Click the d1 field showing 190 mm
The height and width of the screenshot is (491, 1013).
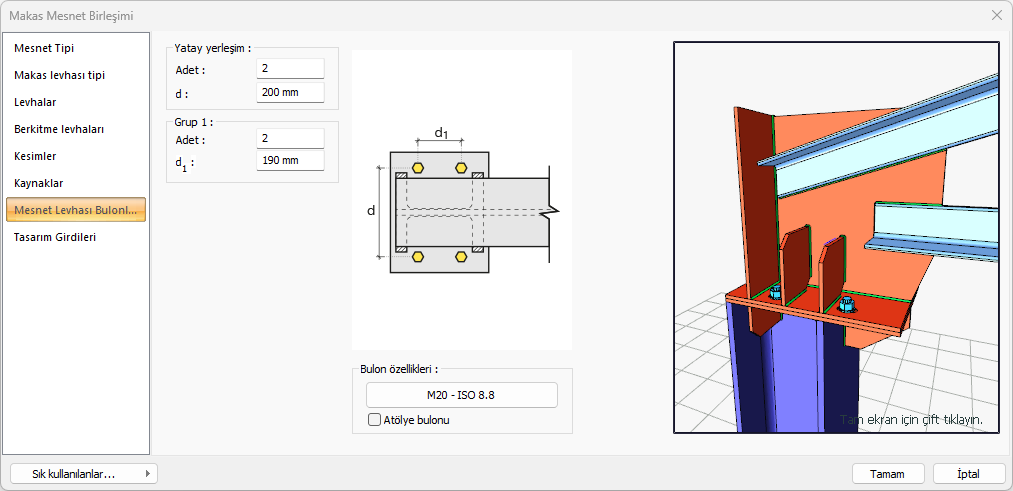point(290,161)
